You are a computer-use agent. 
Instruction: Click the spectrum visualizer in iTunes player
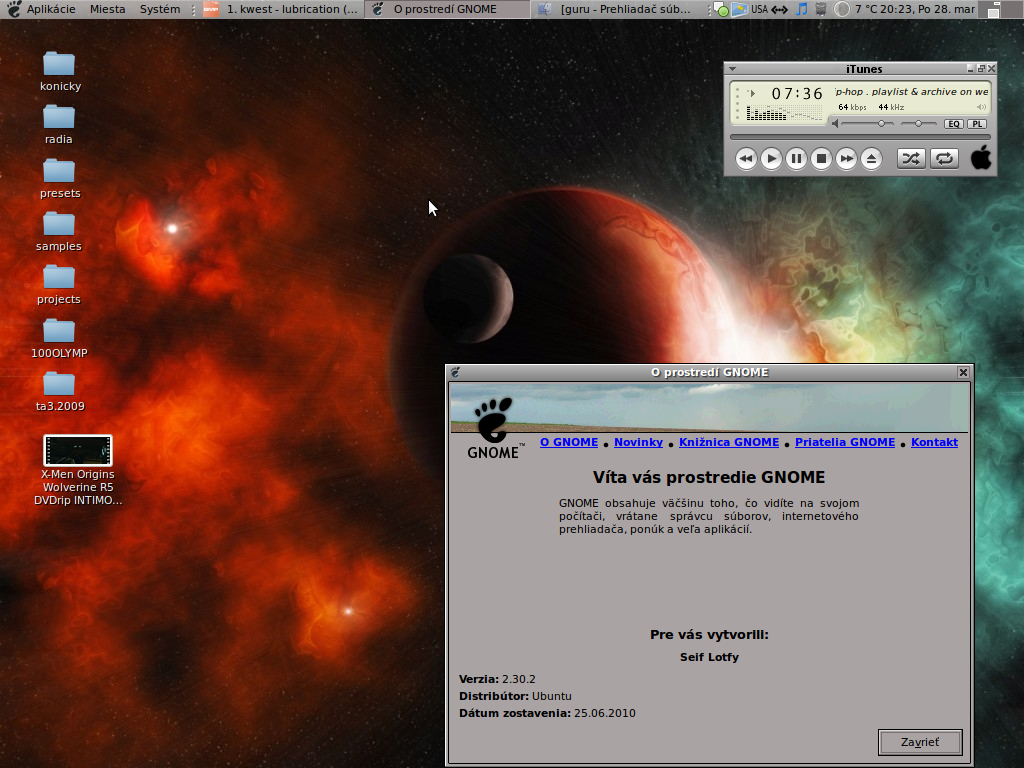[x=784, y=113]
